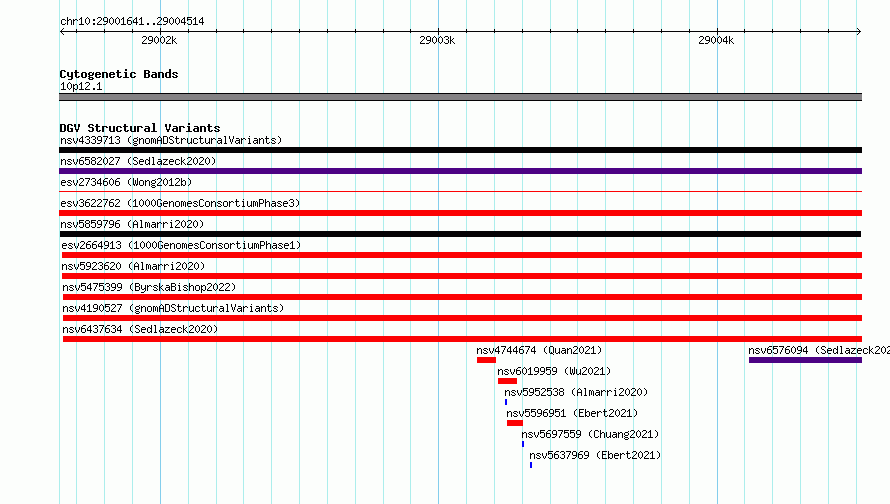Click the 29004k ruler mark
Screen dimensions: 890x504
pos(716,40)
